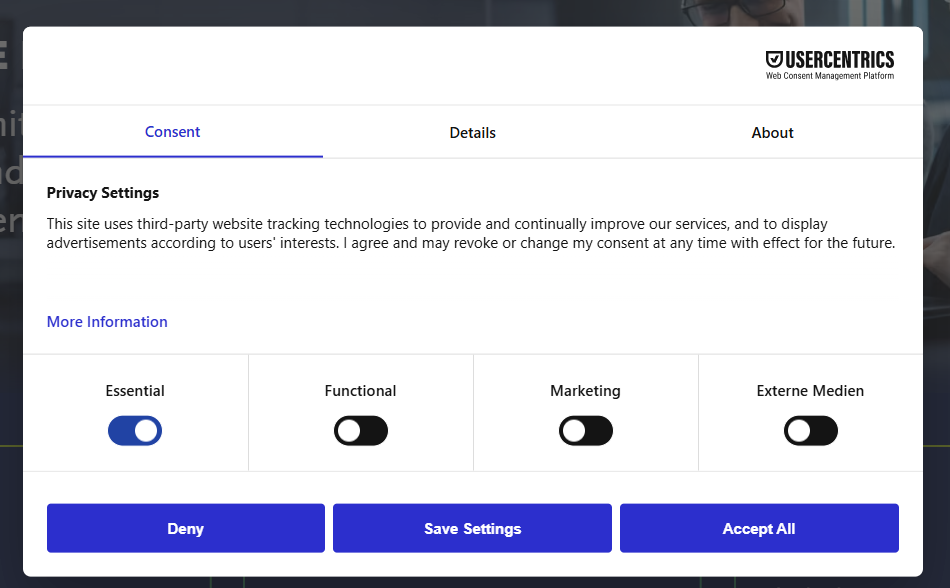
Task: Switch to the Consent tab
Action: pos(173,132)
